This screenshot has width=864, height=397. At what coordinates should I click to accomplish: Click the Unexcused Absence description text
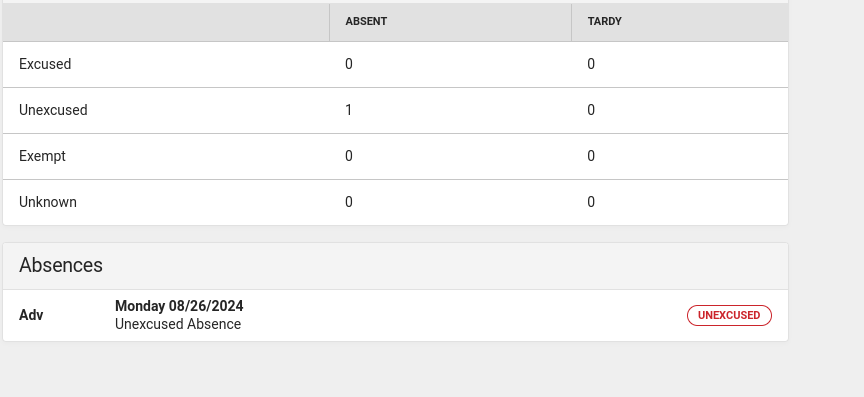point(178,324)
